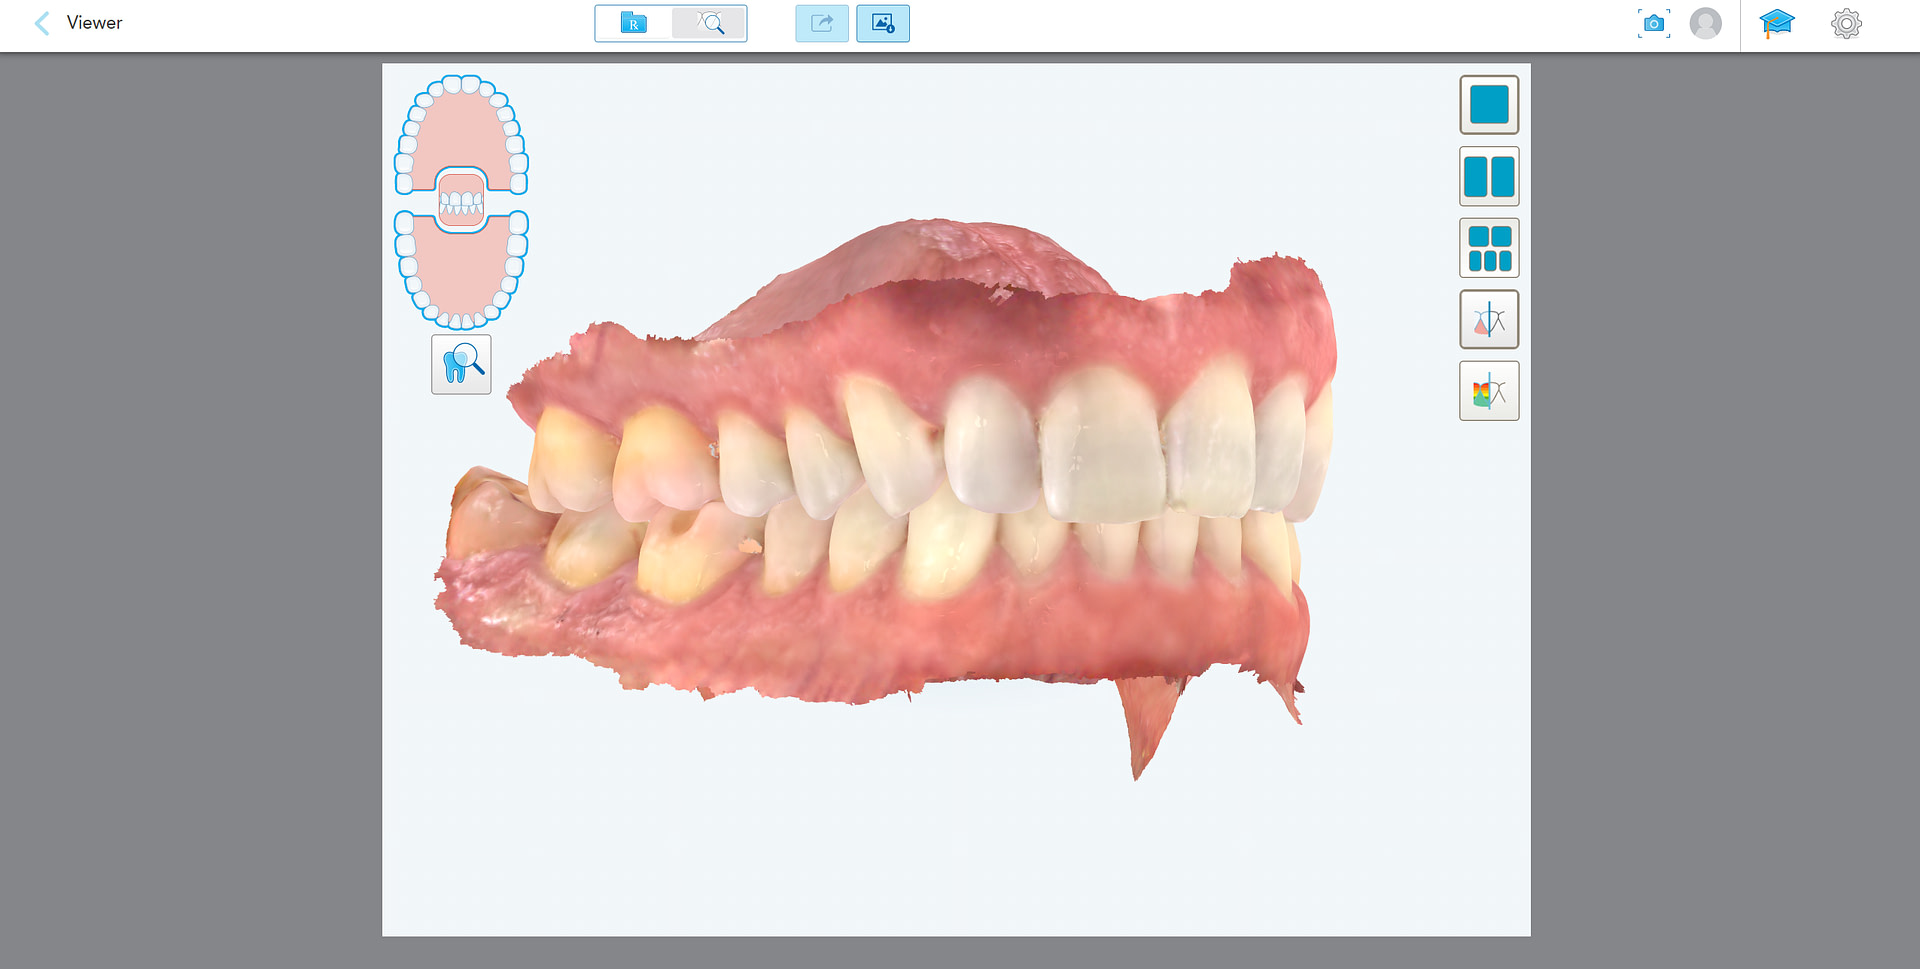The width and height of the screenshot is (1920, 969).
Task: Click the download image button
Action: pyautogui.click(x=883, y=23)
